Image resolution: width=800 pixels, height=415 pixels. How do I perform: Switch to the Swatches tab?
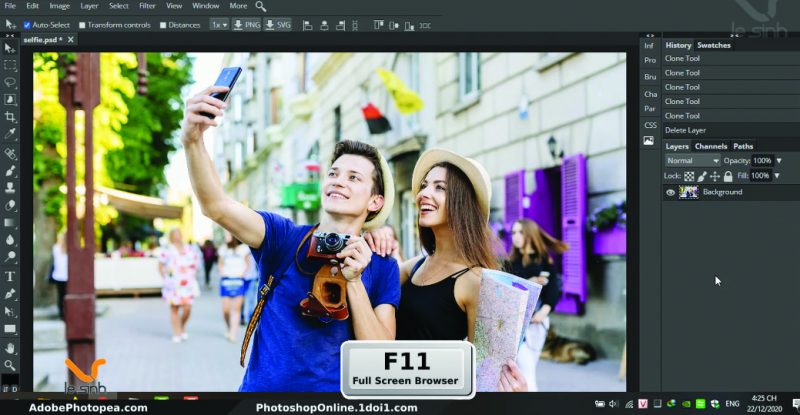(714, 45)
